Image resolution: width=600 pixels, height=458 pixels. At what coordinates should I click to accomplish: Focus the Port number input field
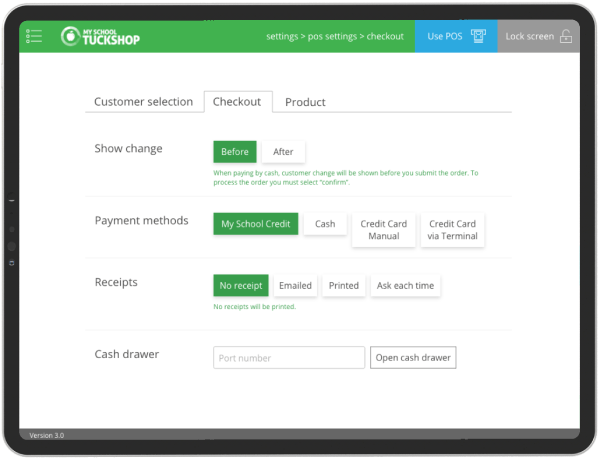[289, 358]
